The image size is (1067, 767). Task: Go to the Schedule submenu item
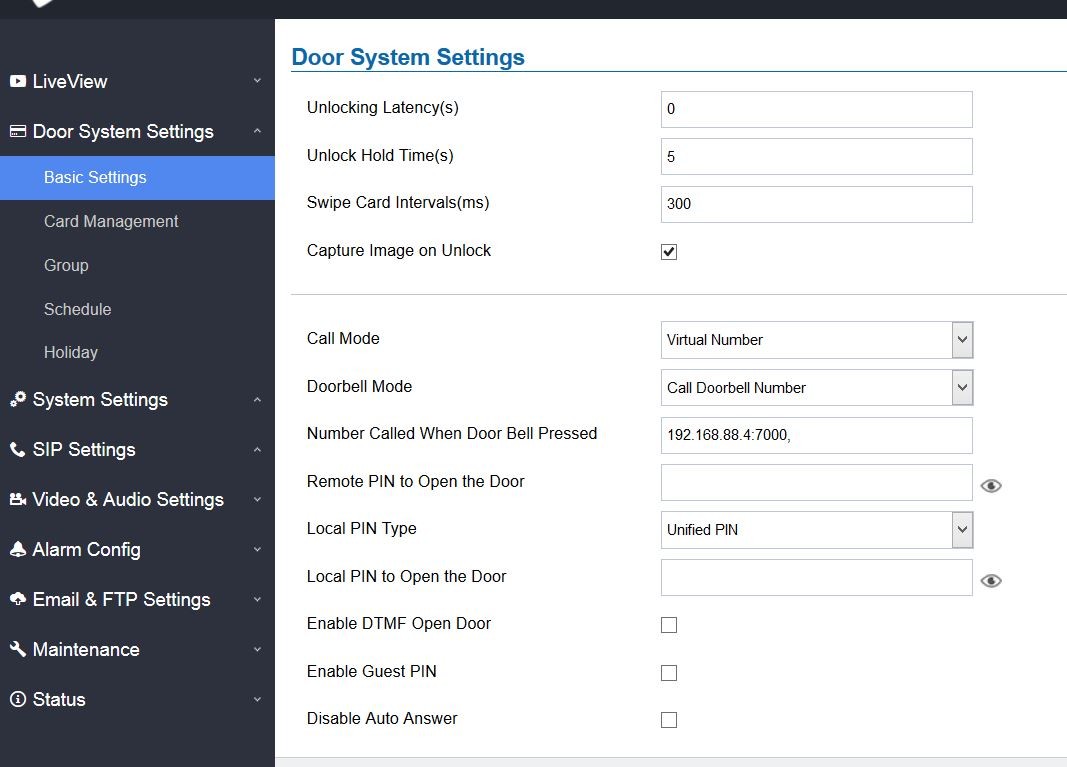(x=77, y=309)
